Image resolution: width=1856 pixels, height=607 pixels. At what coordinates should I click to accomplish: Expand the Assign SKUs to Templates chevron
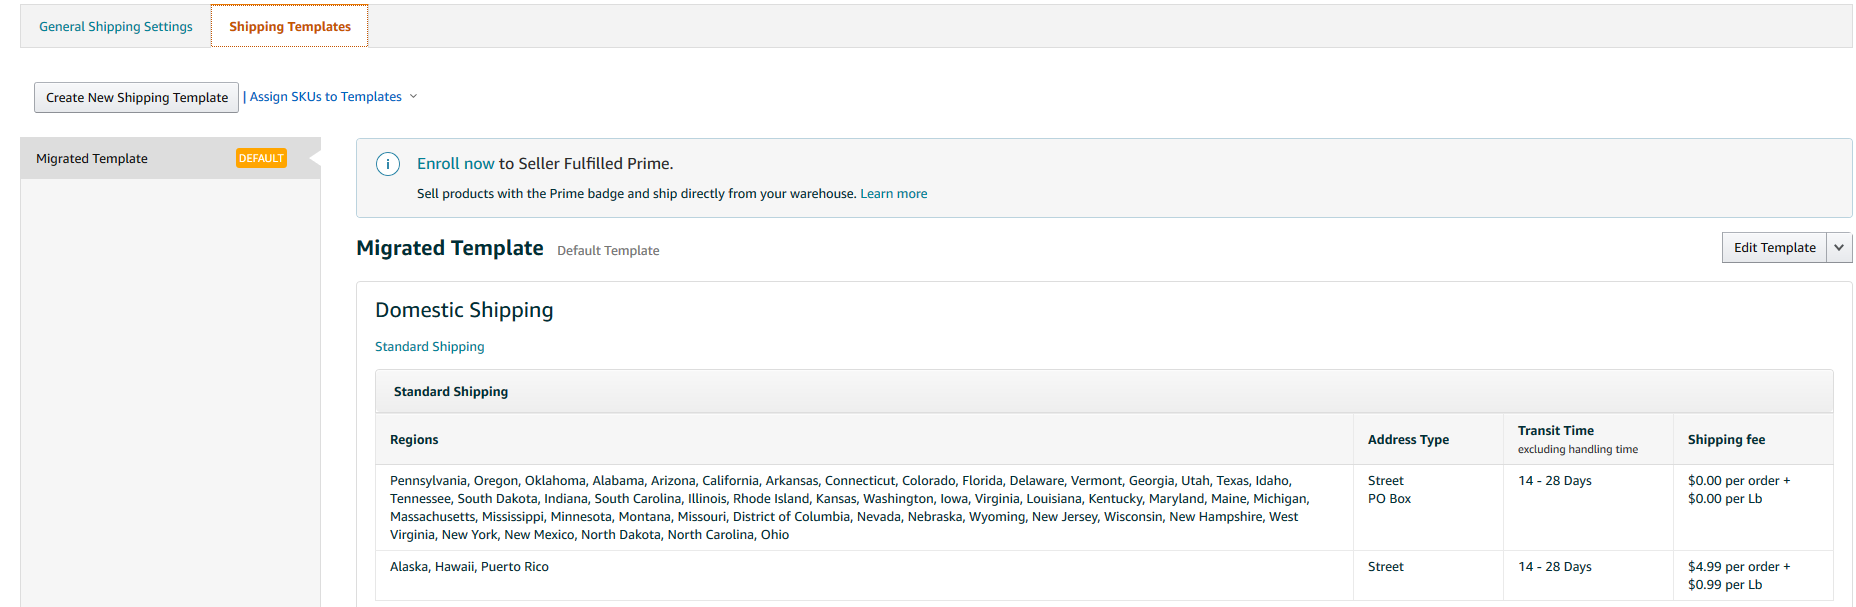[413, 97]
